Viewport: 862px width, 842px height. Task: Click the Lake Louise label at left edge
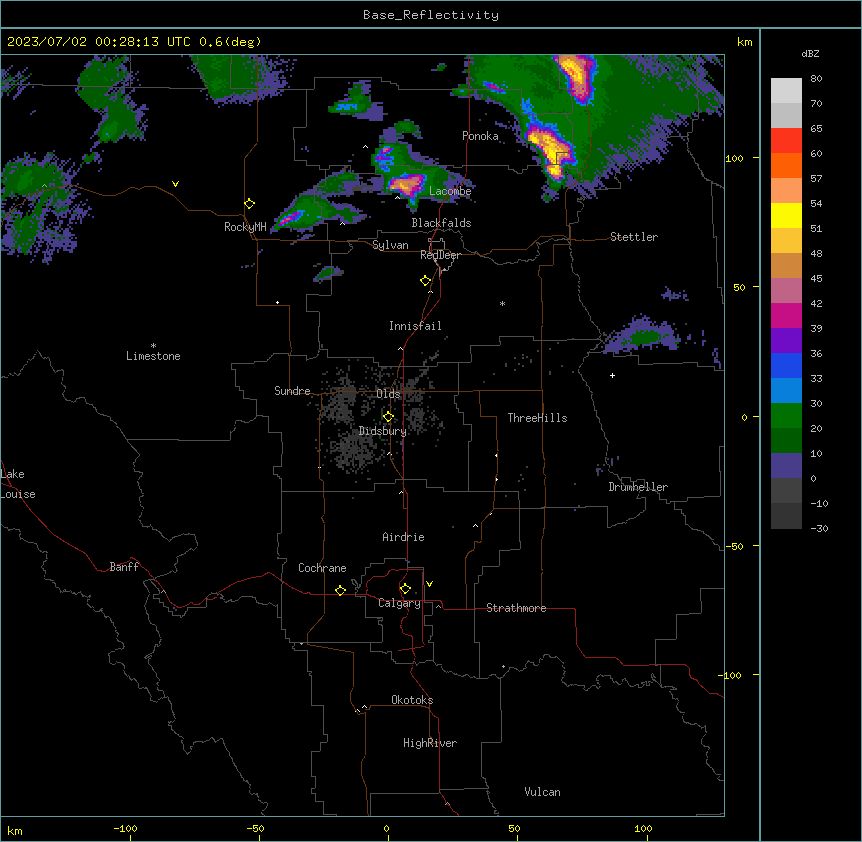pos(18,484)
